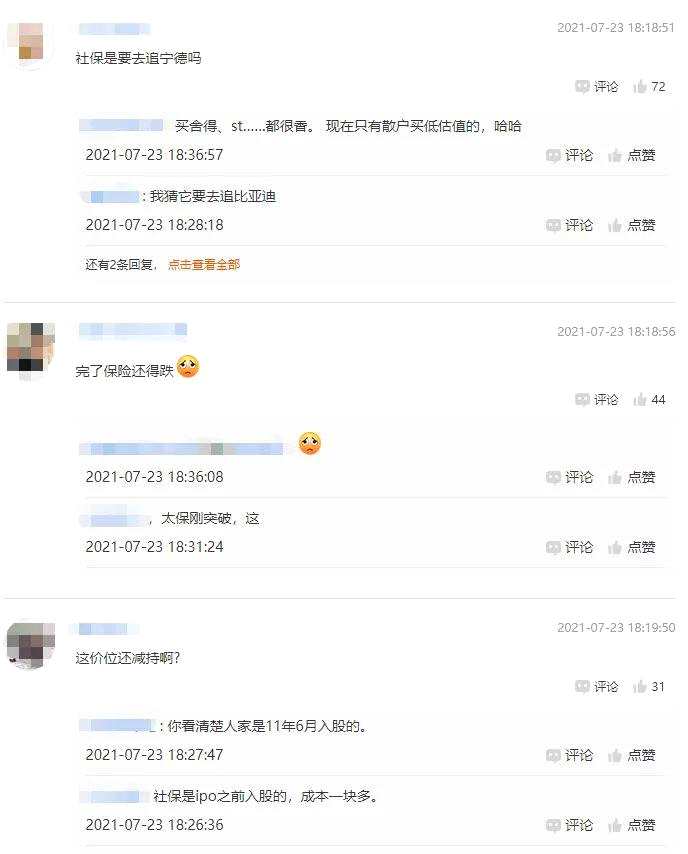Expand all replies via 点击查看全部
Screen dimensions: 688x854
[x=204, y=265]
